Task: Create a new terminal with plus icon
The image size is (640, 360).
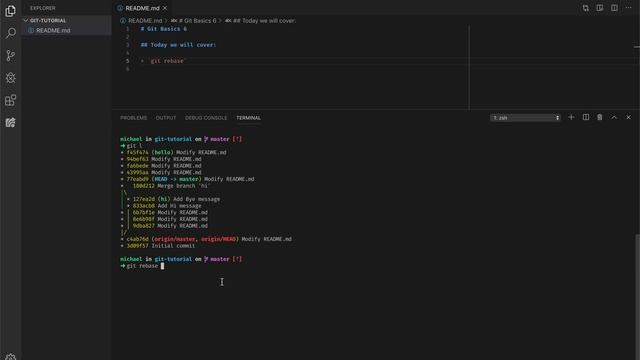Action: [571, 118]
